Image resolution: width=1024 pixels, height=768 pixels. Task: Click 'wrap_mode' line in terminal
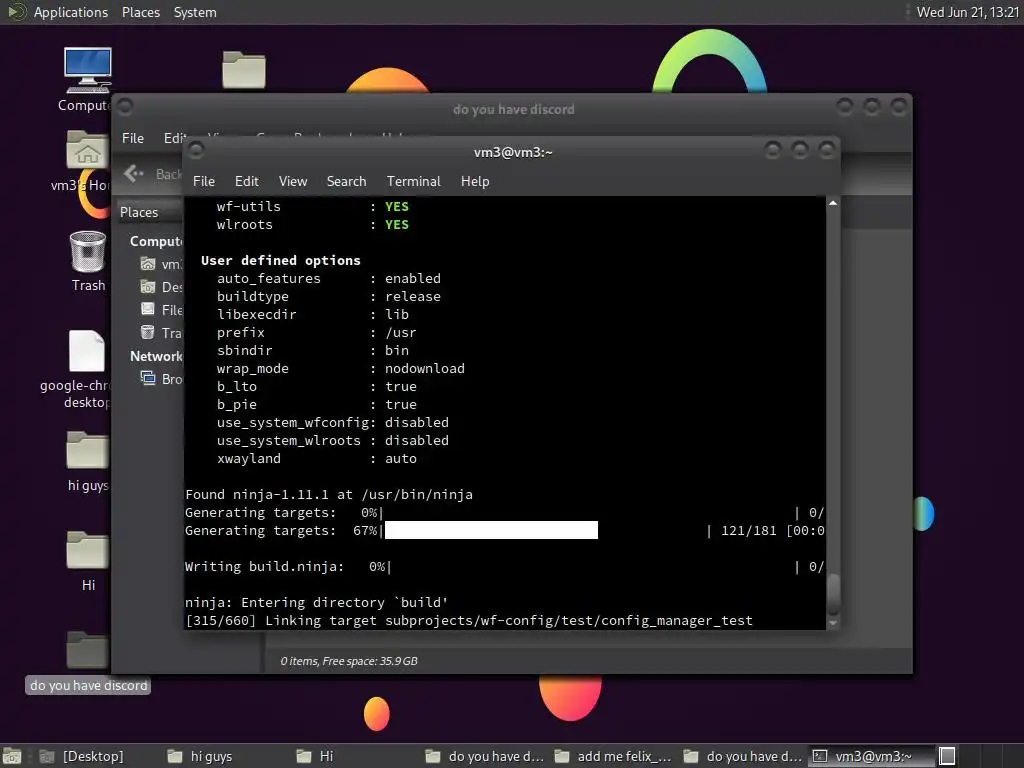point(340,368)
